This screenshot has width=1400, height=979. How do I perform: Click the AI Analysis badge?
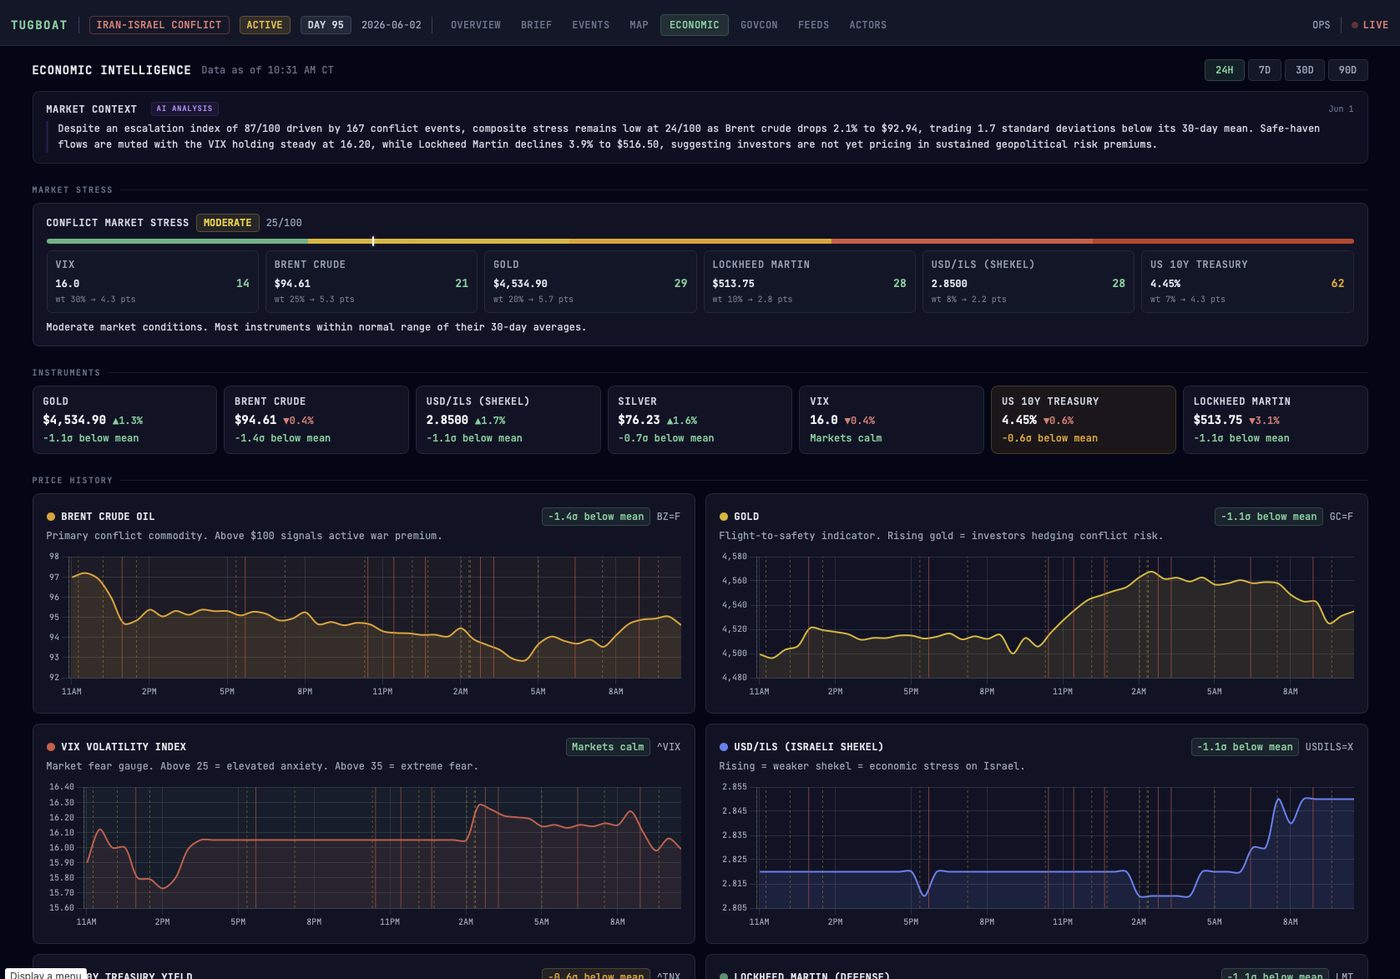pyautogui.click(x=185, y=108)
